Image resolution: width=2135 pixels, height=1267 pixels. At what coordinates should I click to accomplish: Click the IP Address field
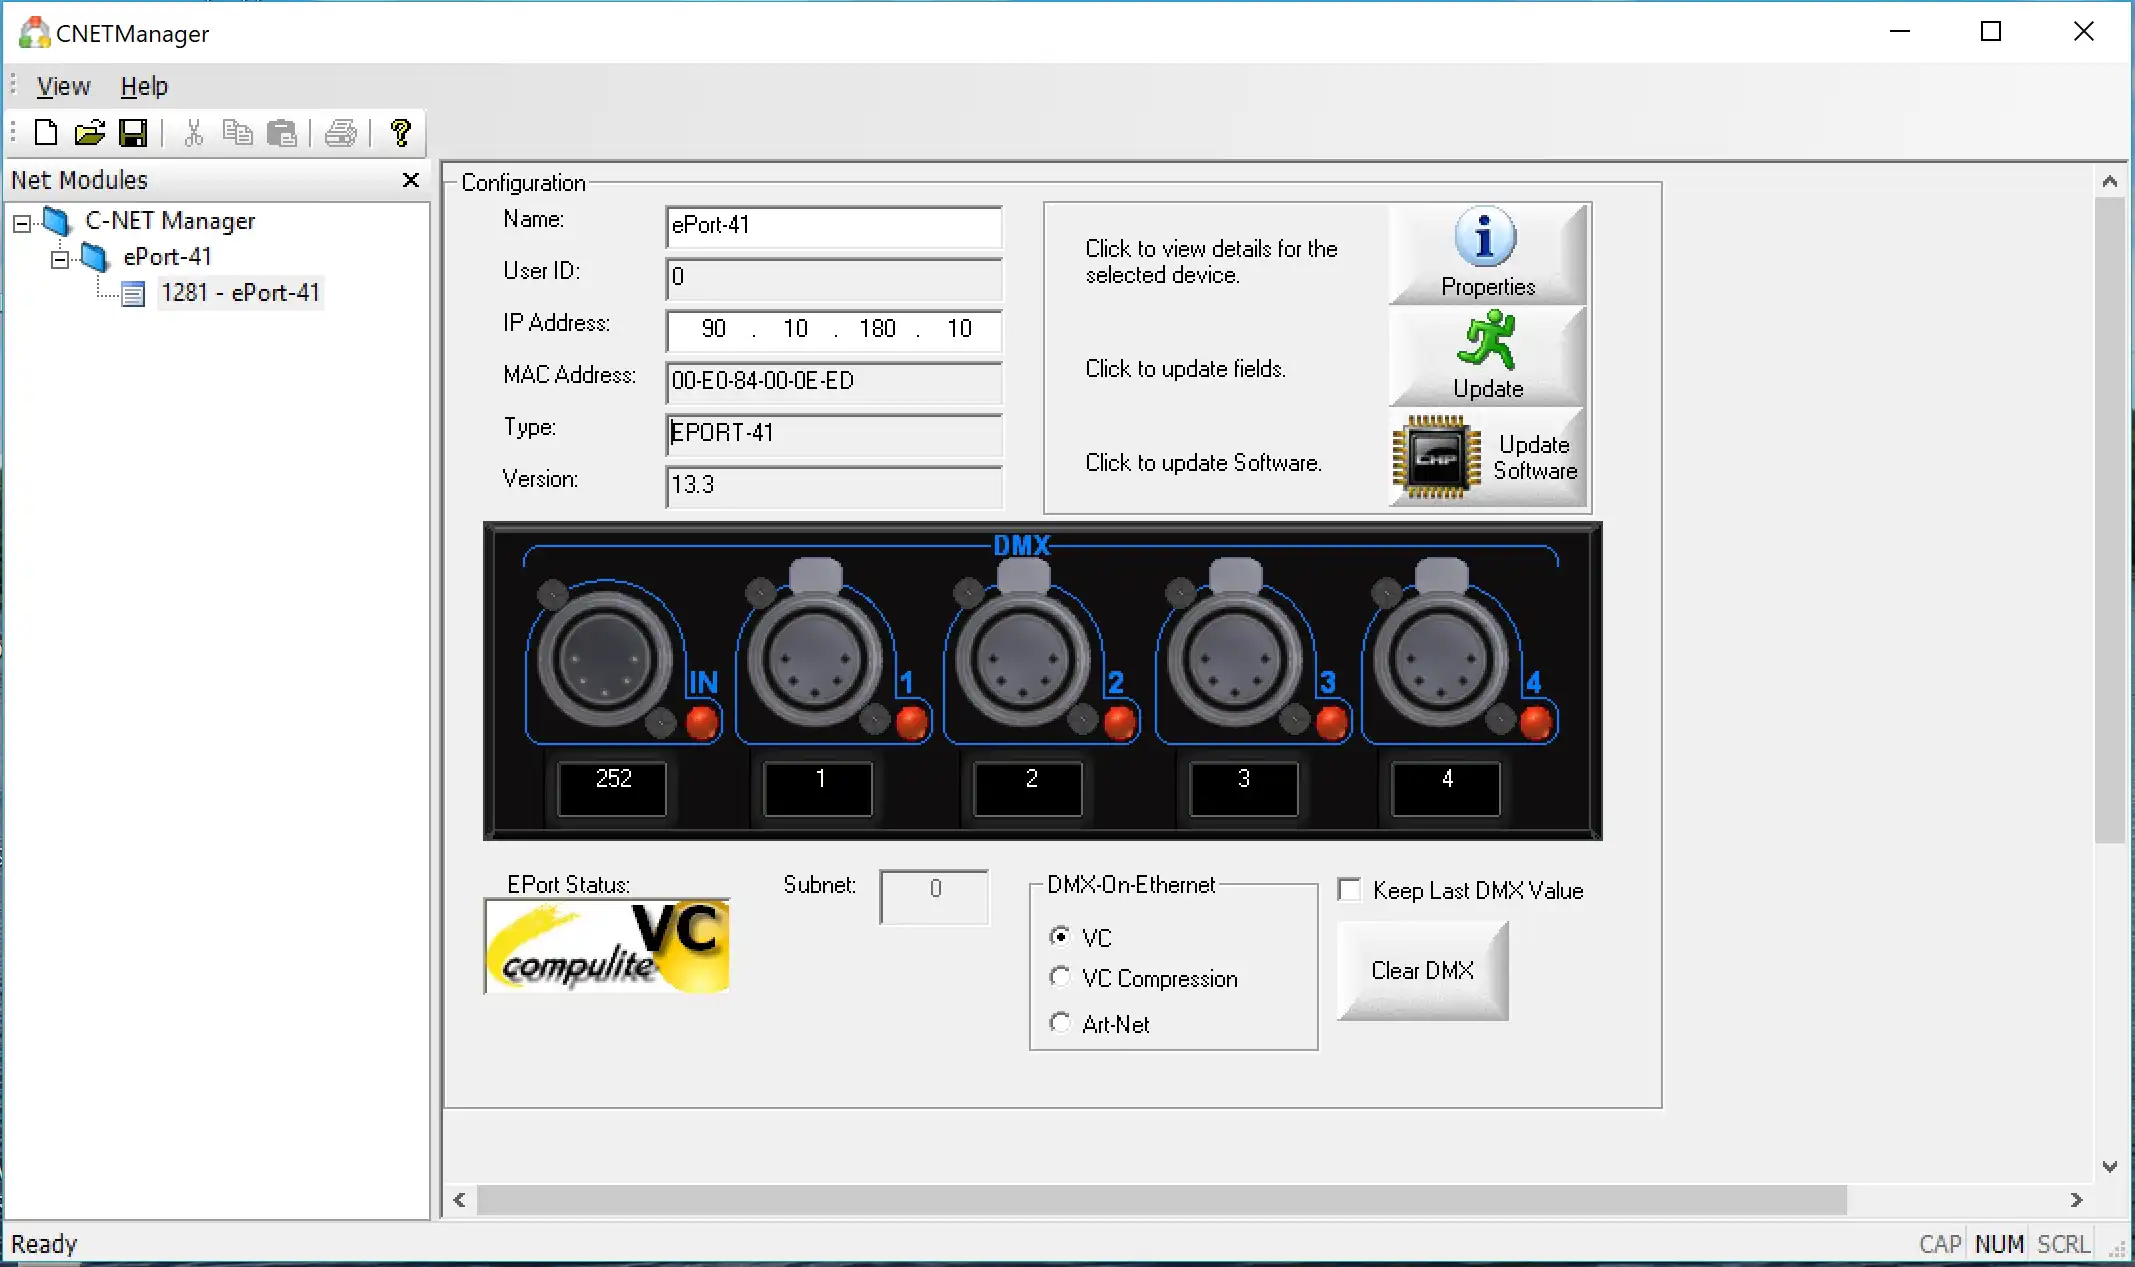(834, 330)
